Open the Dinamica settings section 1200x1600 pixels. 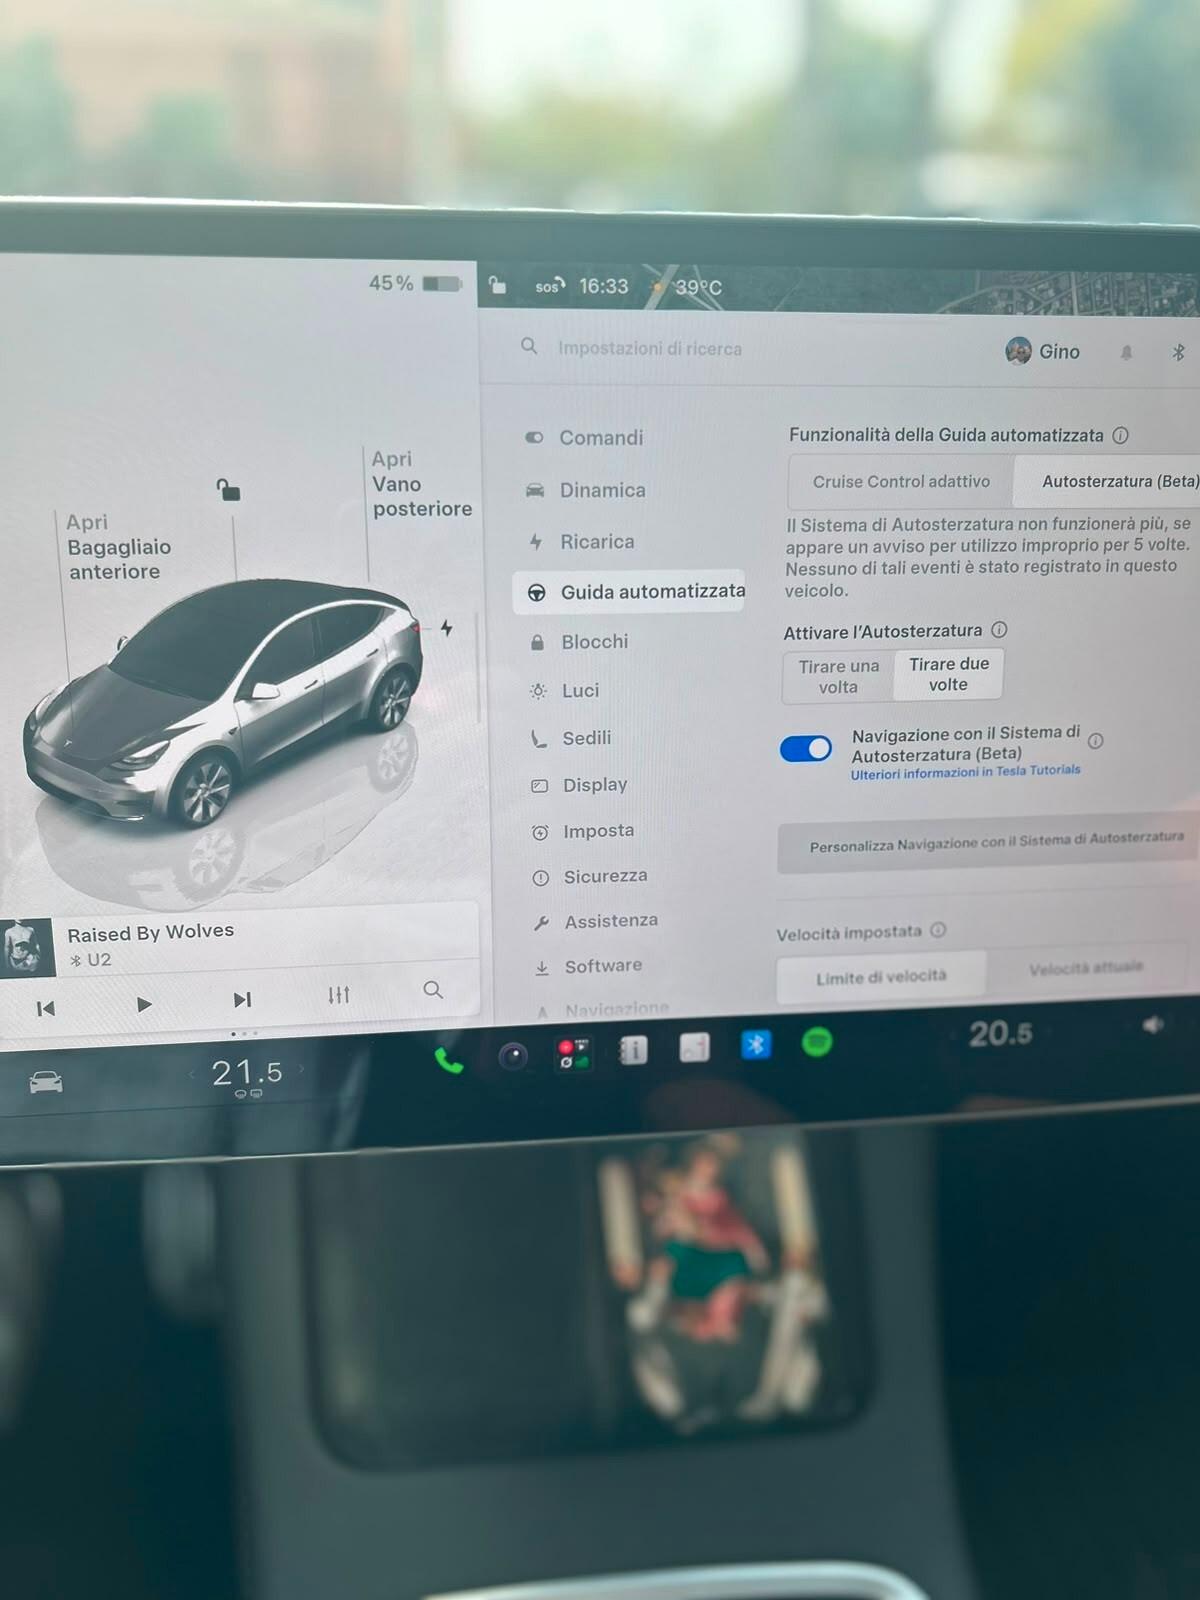tap(586, 490)
